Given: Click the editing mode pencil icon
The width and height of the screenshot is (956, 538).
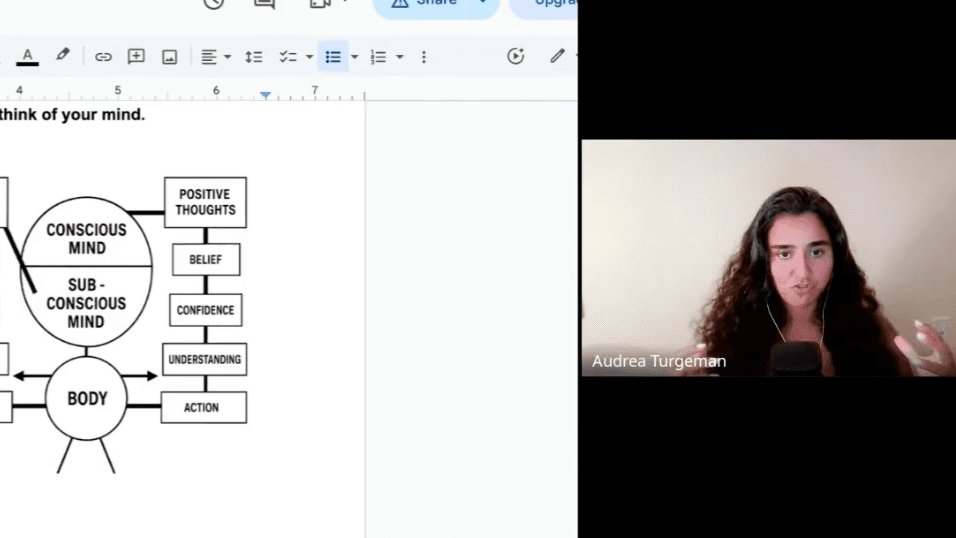Looking at the screenshot, I should (x=557, y=56).
